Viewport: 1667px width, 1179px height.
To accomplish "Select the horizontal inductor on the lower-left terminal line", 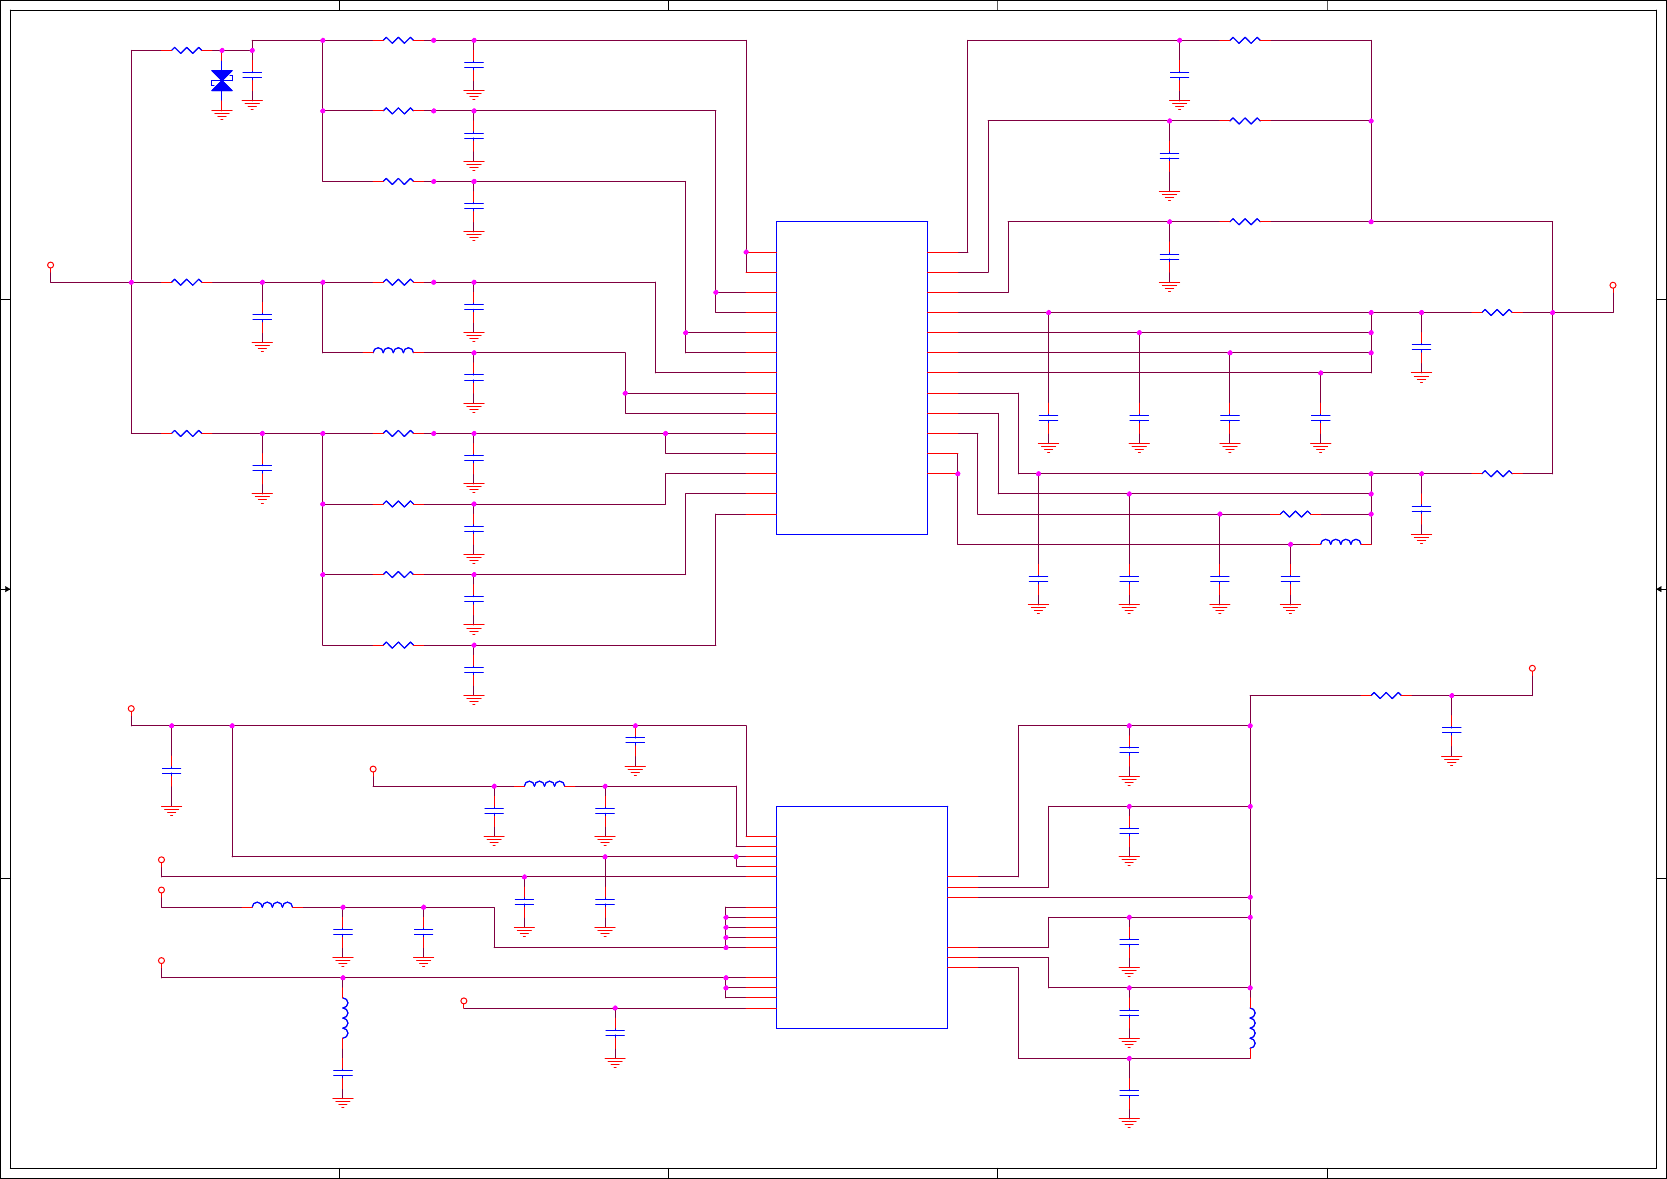I will coord(272,906).
